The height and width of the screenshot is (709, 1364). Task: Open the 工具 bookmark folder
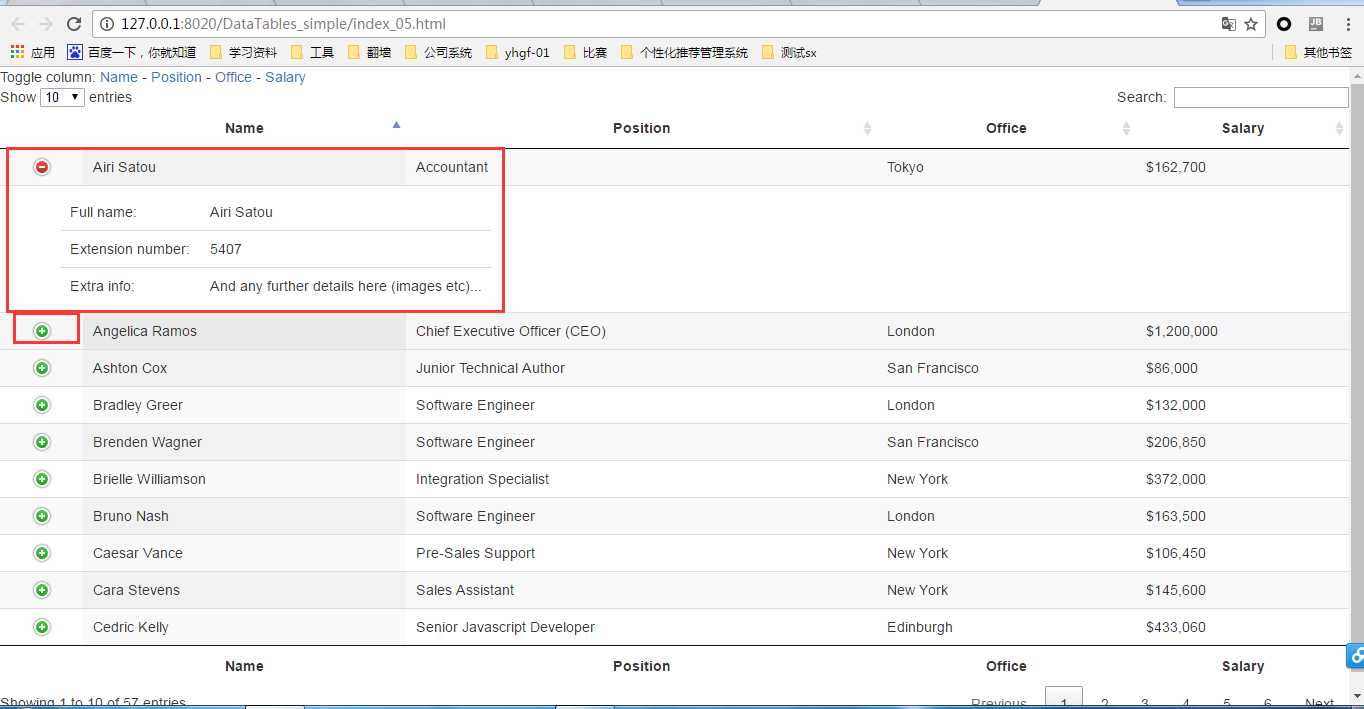point(312,52)
